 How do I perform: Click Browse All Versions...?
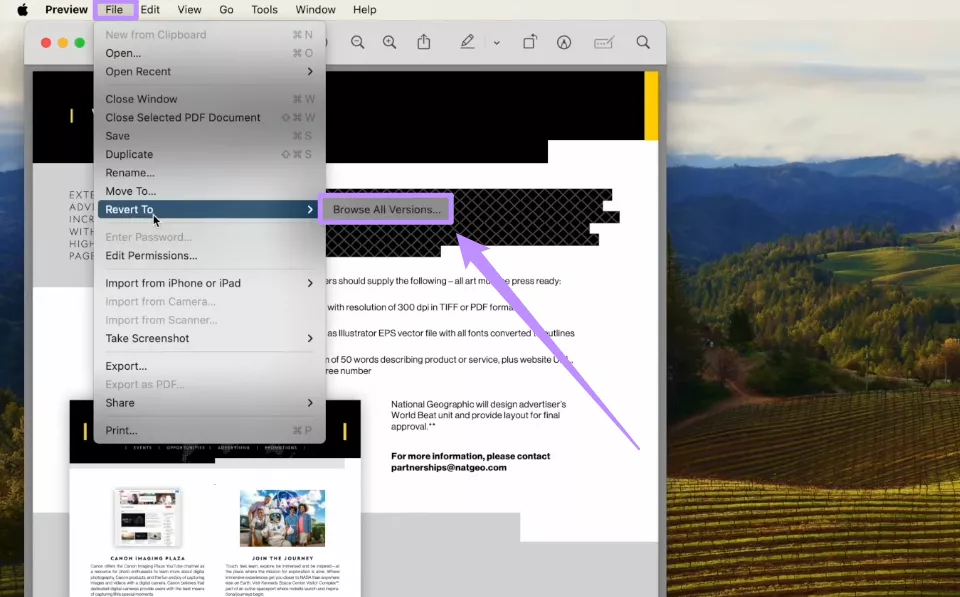pyautogui.click(x=386, y=209)
